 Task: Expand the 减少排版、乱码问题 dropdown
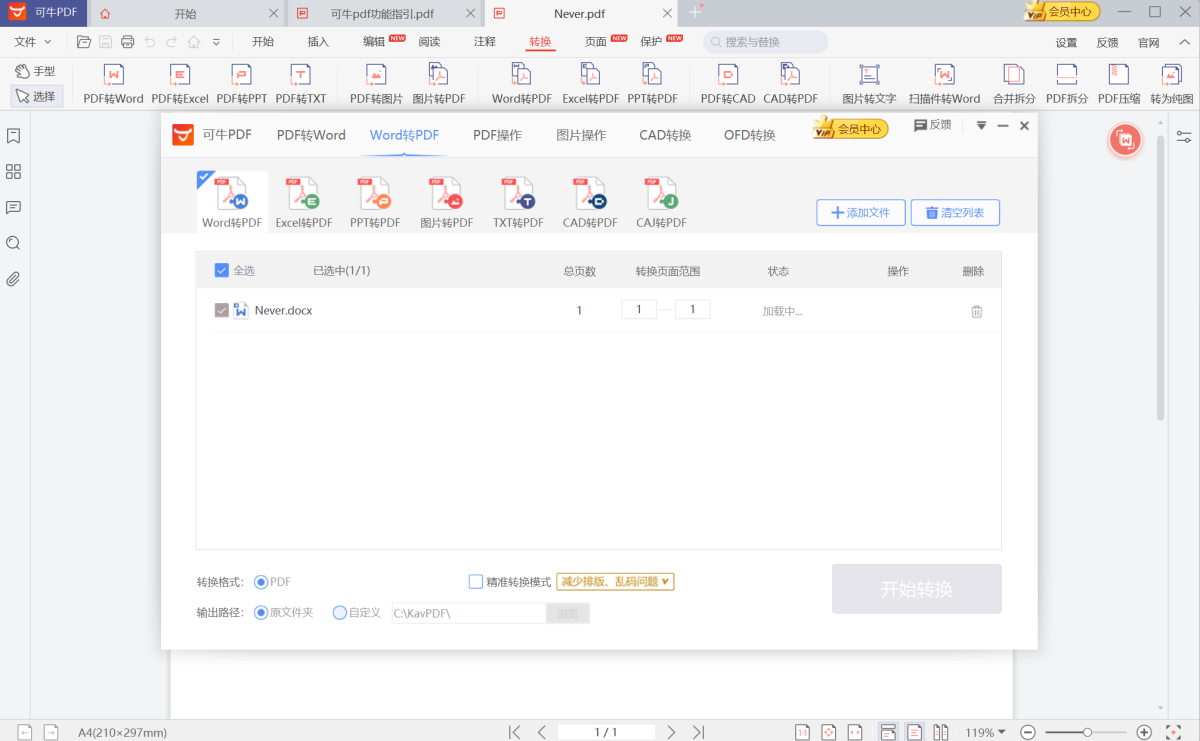(x=615, y=582)
